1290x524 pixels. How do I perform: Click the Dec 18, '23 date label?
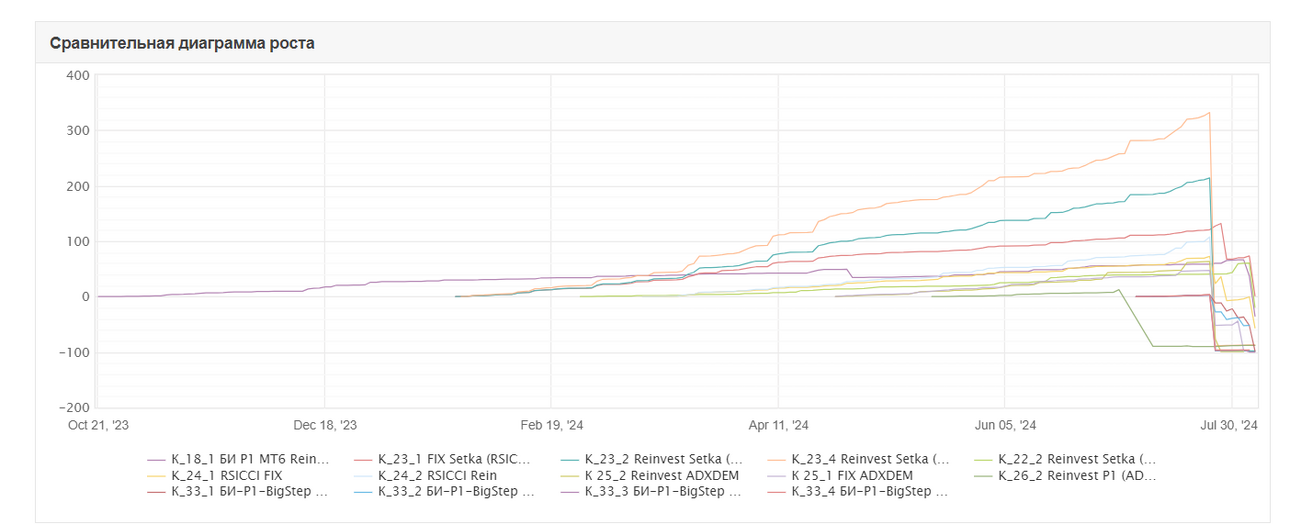click(324, 424)
